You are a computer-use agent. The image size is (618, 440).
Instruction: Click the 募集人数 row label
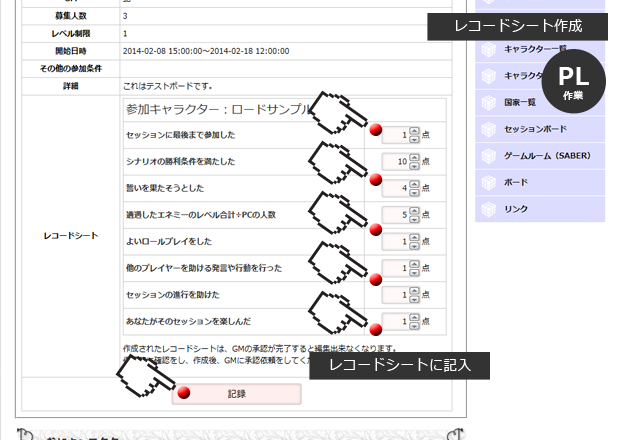(71, 16)
